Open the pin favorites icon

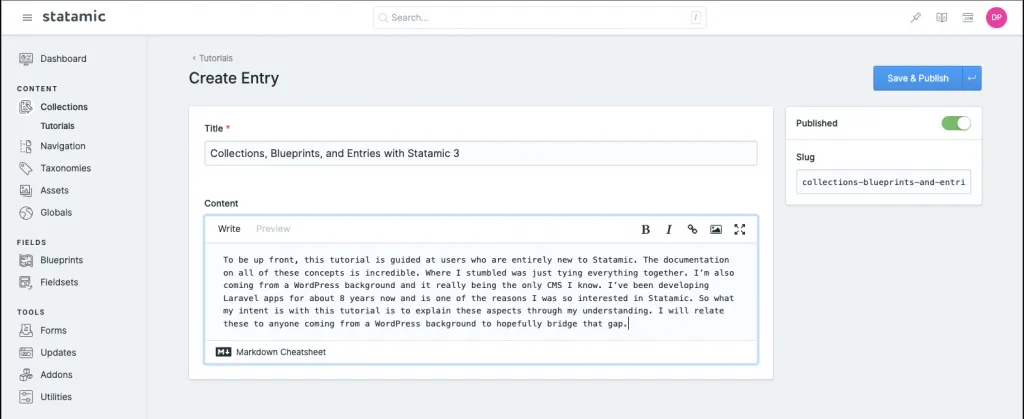coord(916,18)
